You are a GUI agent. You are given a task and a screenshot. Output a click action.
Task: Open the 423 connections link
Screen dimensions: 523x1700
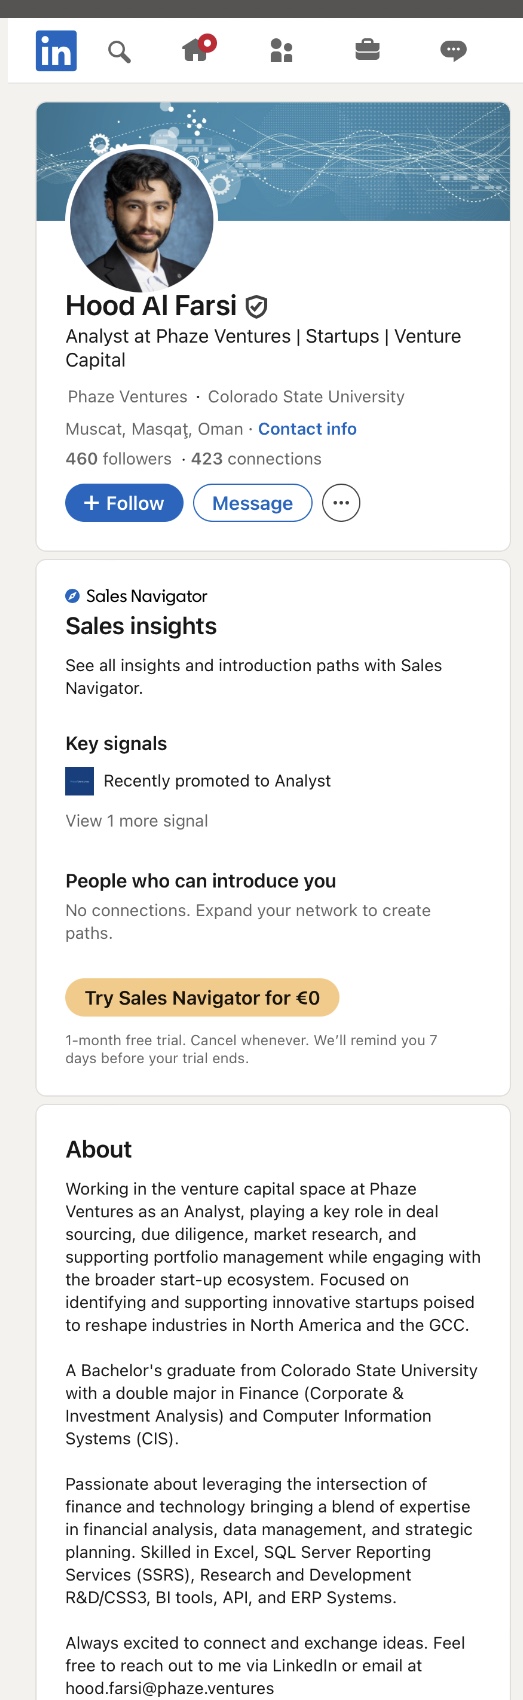(256, 459)
